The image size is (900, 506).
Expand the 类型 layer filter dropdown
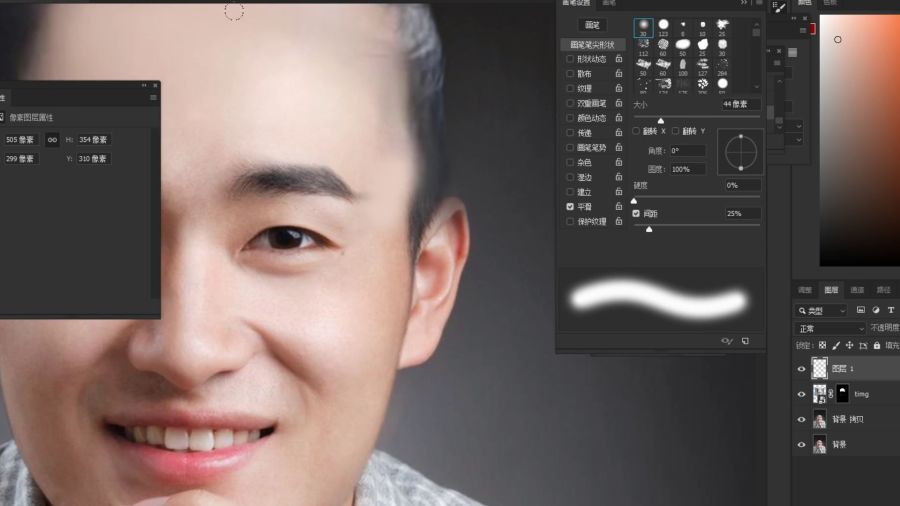click(x=822, y=311)
